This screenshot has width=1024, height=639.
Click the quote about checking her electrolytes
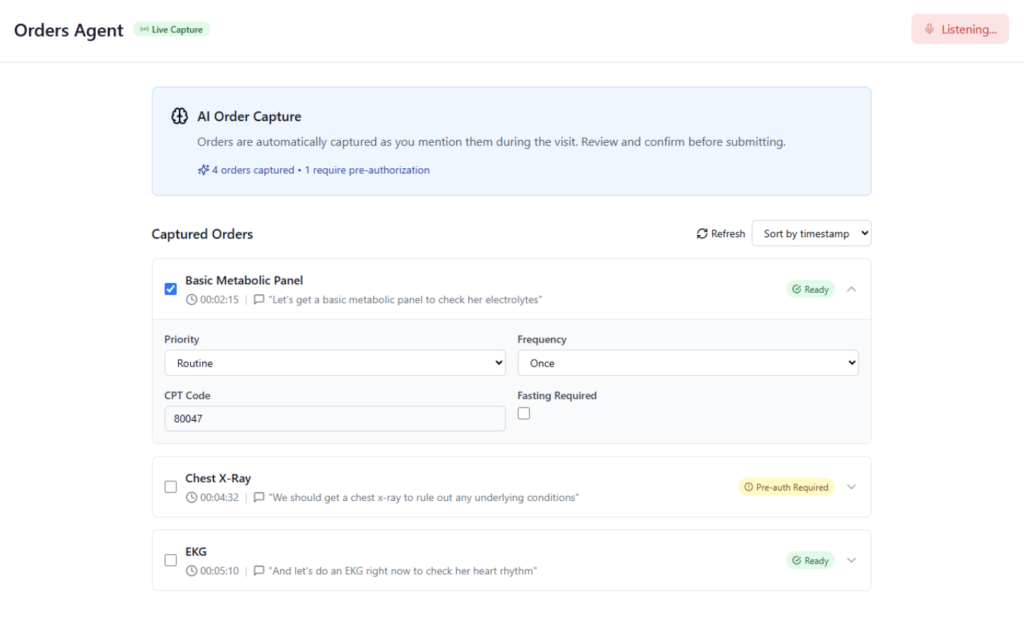[405, 300]
